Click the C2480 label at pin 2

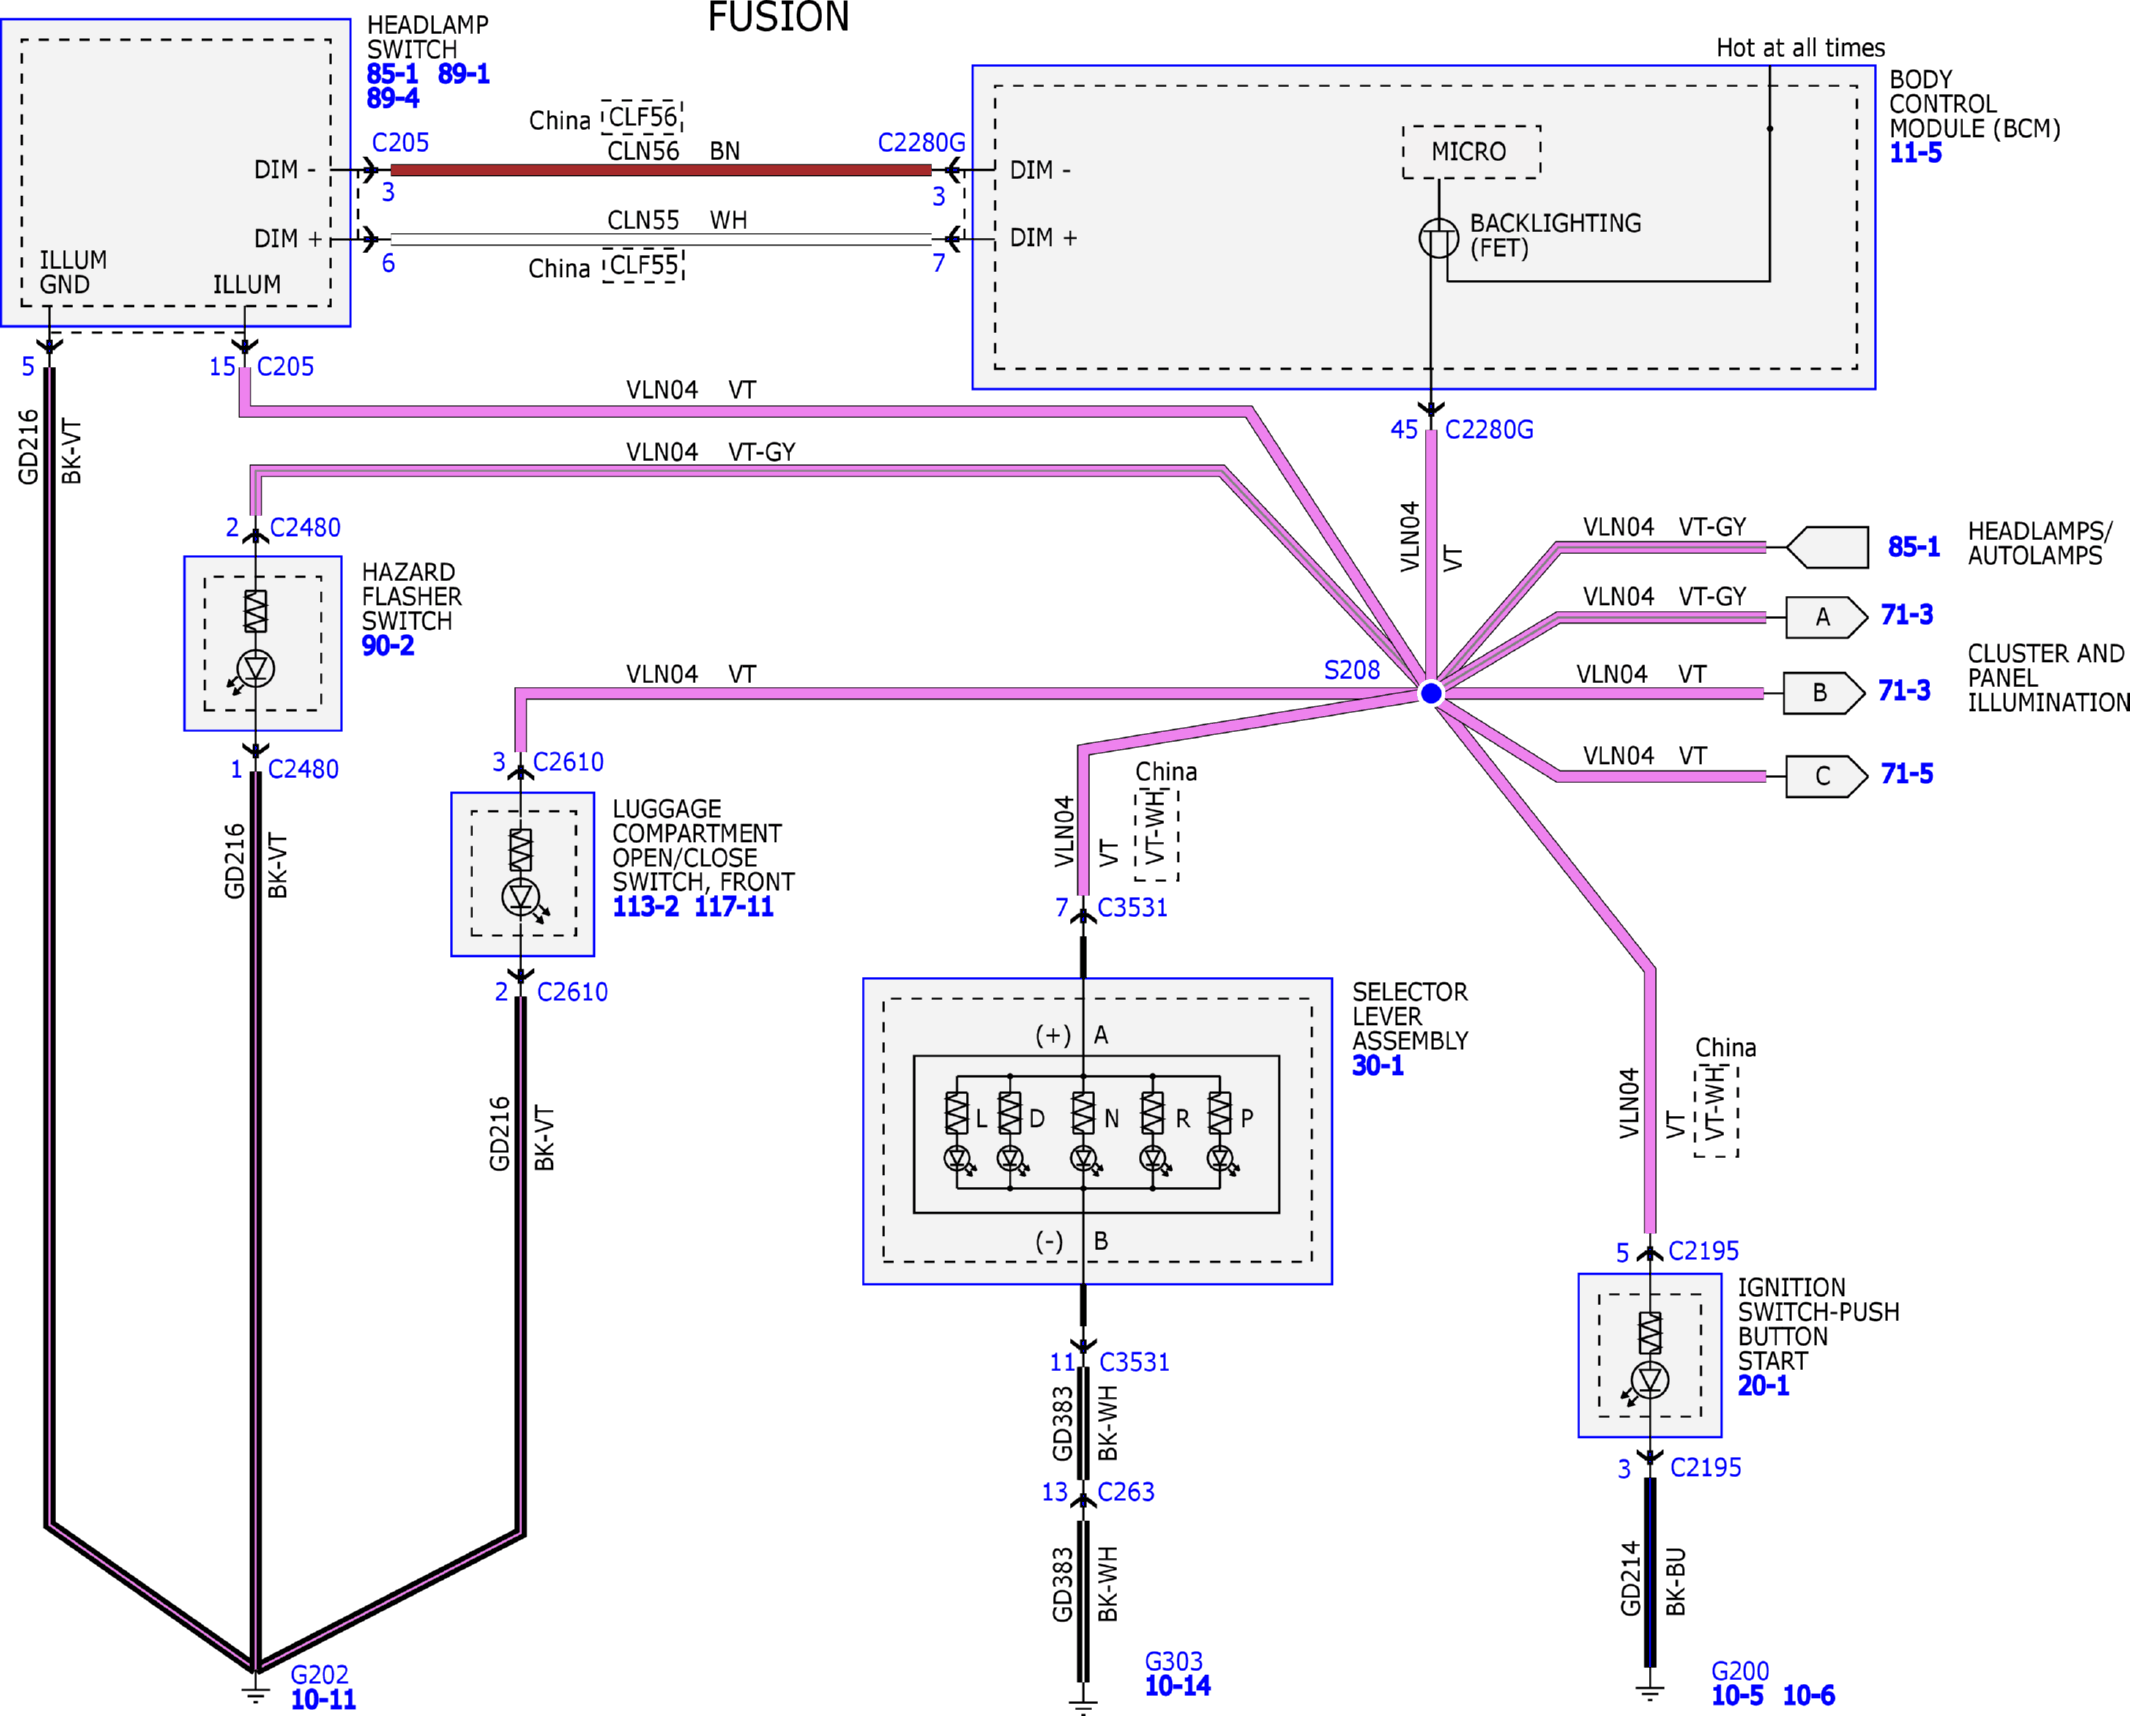(x=305, y=528)
